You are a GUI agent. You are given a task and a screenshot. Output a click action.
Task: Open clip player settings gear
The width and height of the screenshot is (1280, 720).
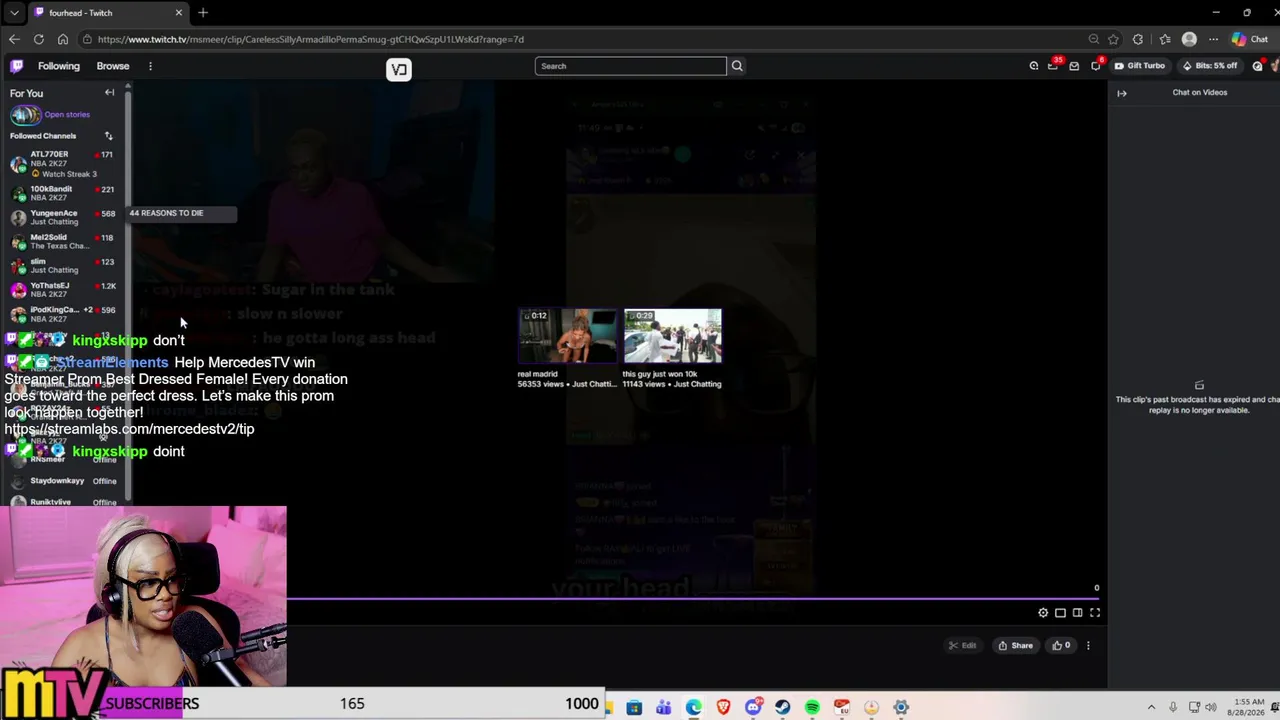[1043, 613]
